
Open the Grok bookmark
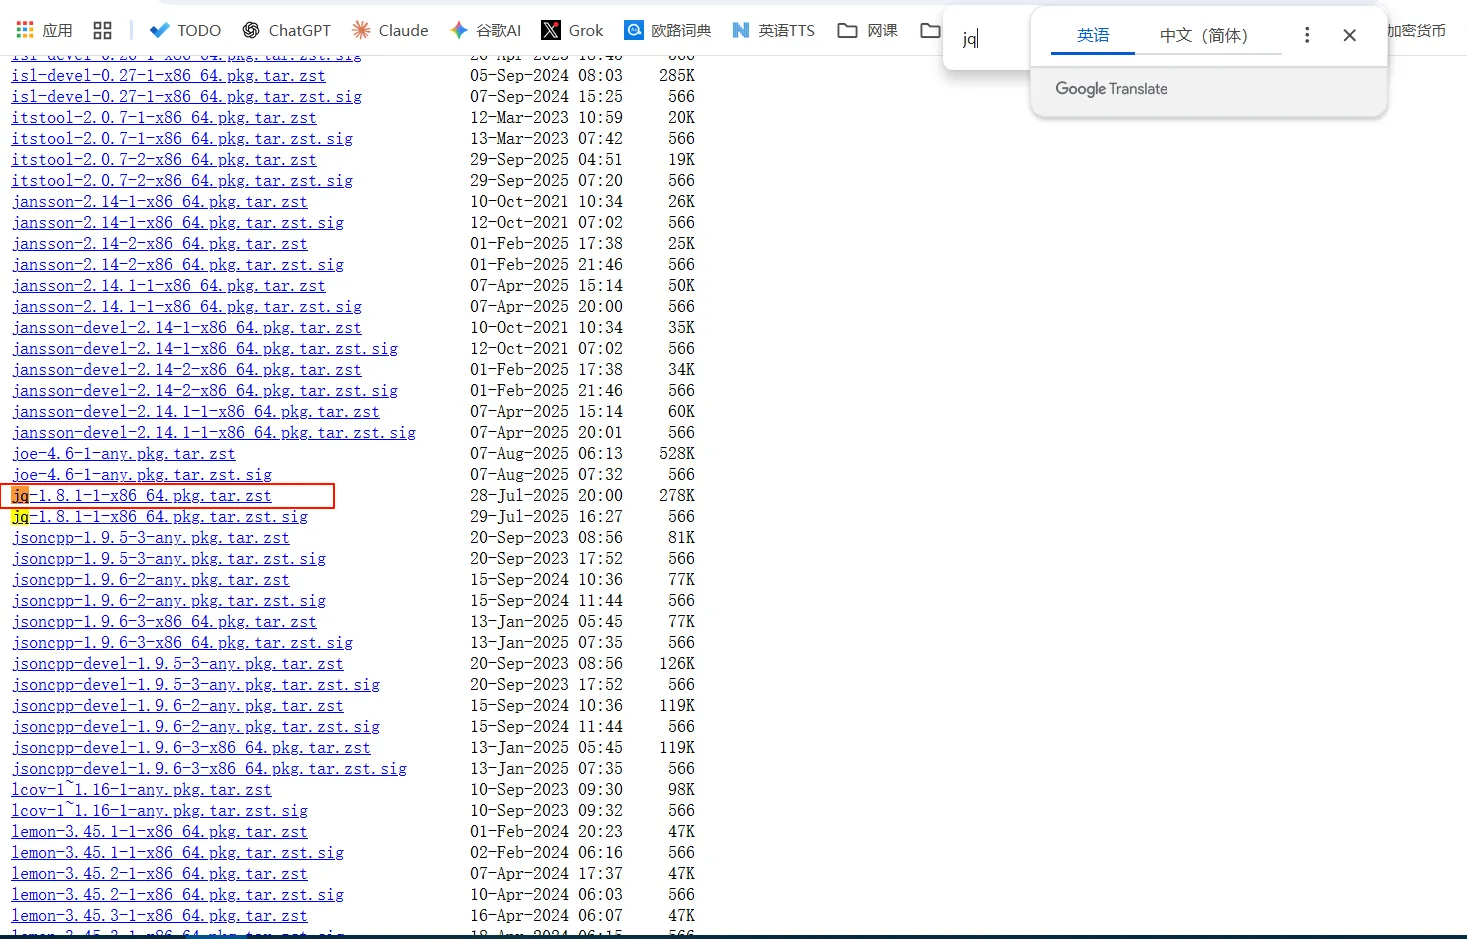pos(572,30)
